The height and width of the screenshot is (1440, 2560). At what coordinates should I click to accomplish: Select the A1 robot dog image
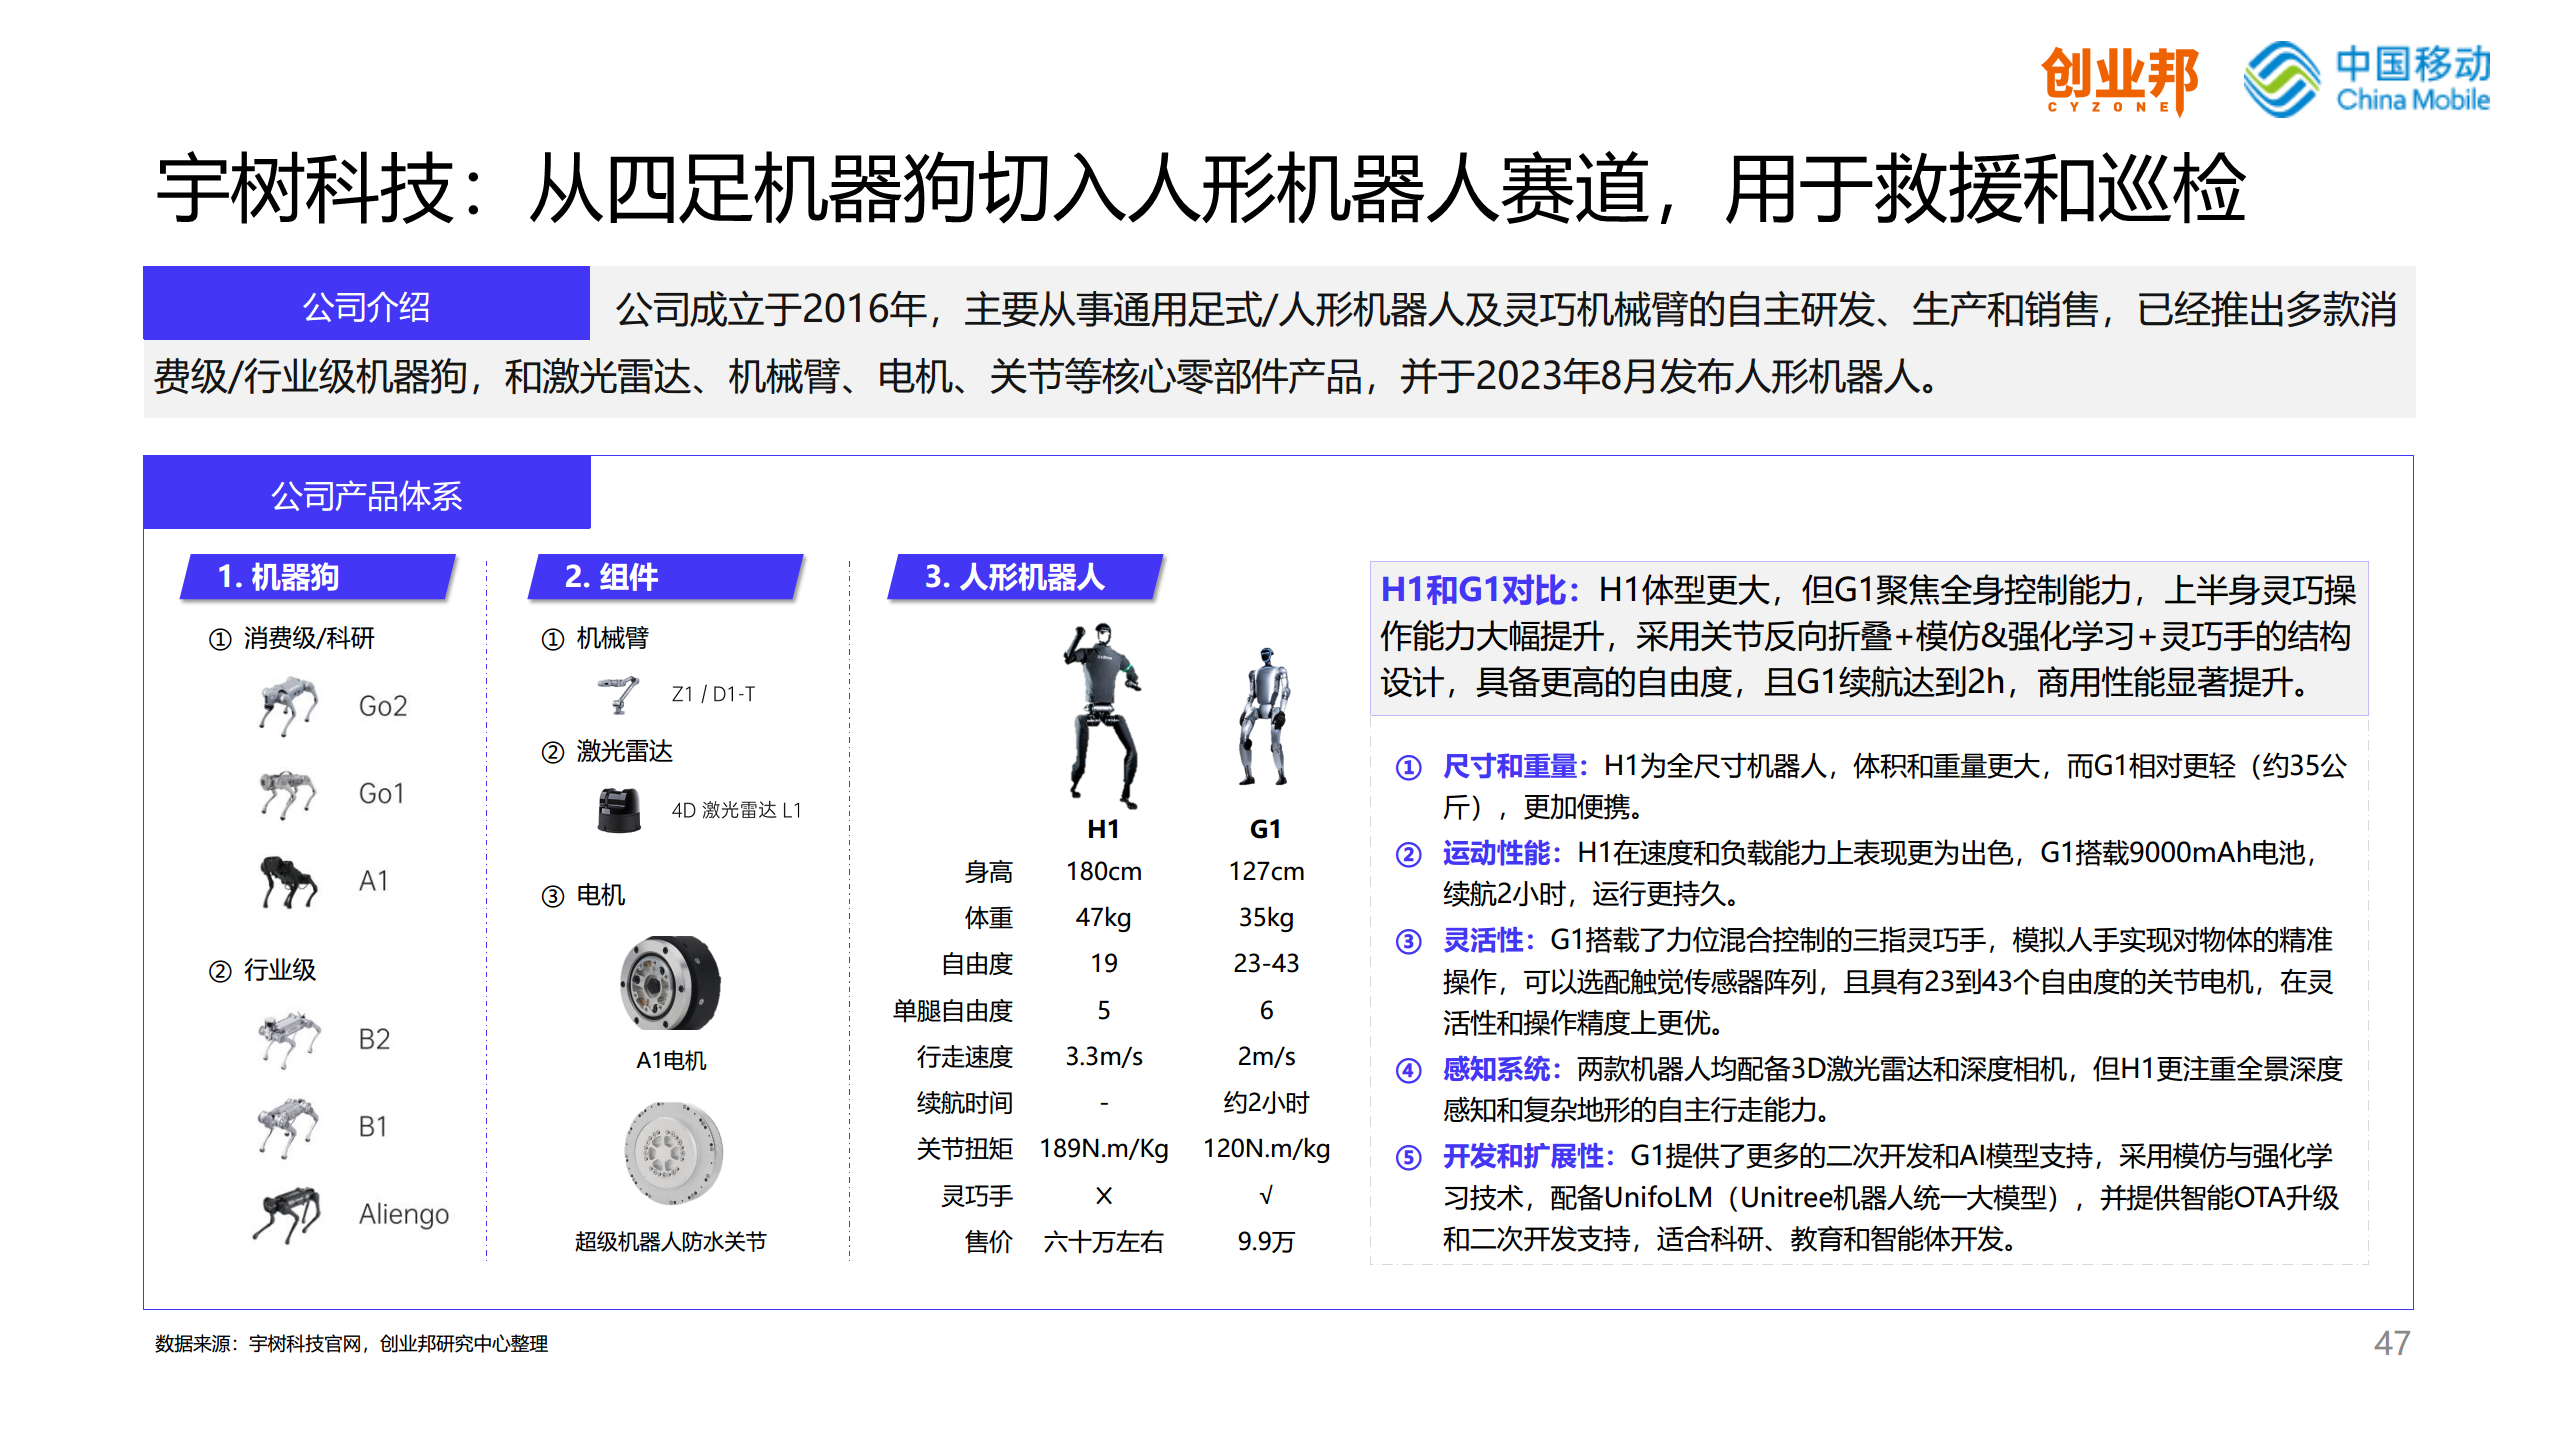click(288, 881)
